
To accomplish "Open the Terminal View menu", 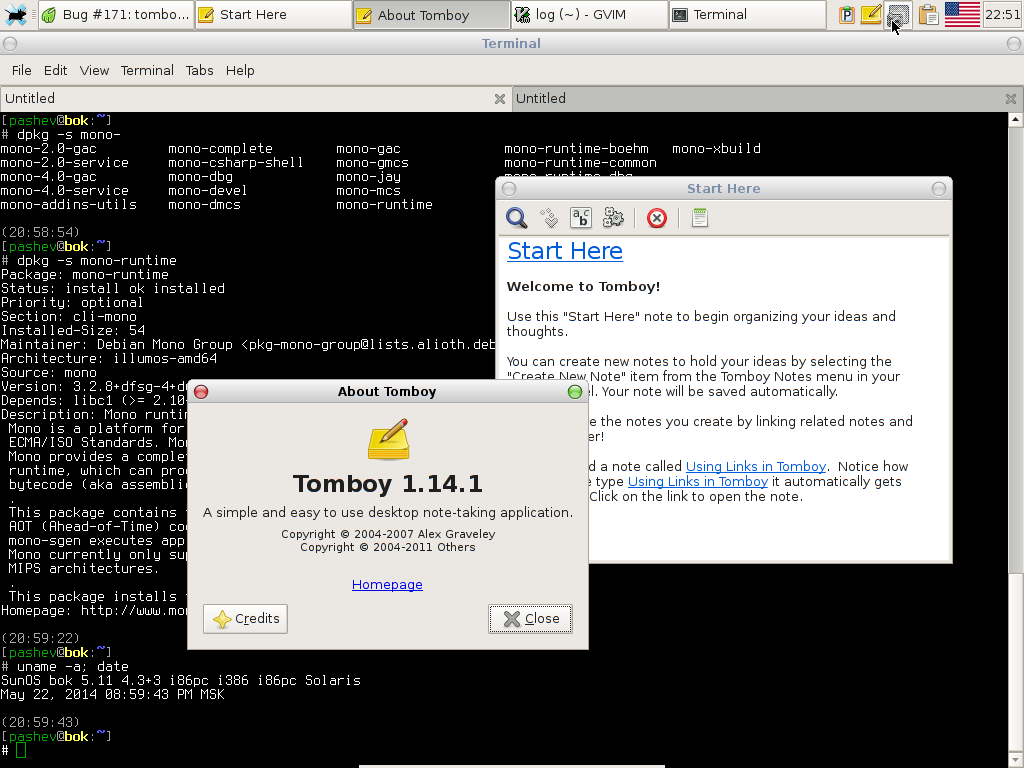I will [94, 71].
